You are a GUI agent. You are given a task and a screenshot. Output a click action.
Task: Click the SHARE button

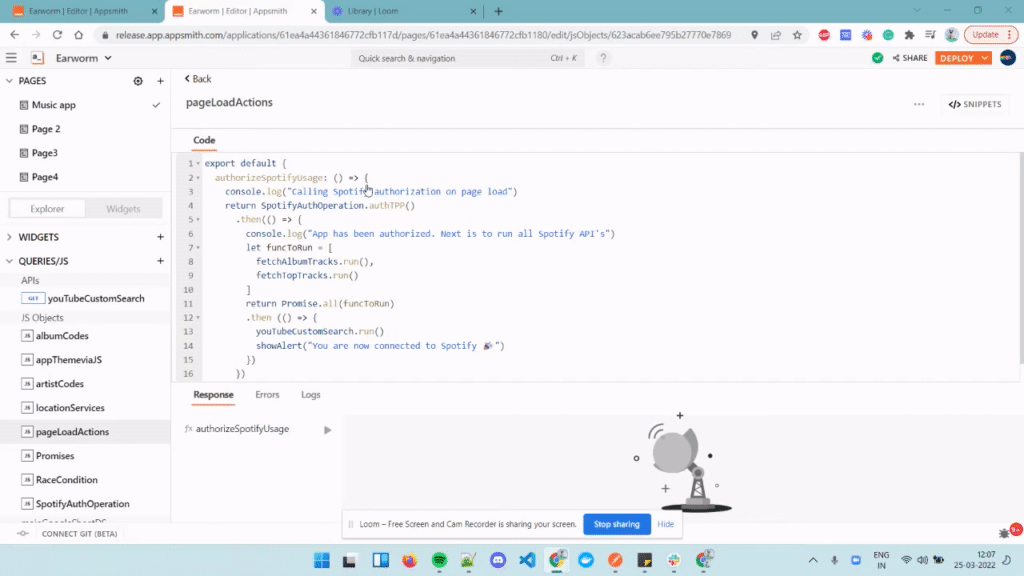[x=910, y=58]
